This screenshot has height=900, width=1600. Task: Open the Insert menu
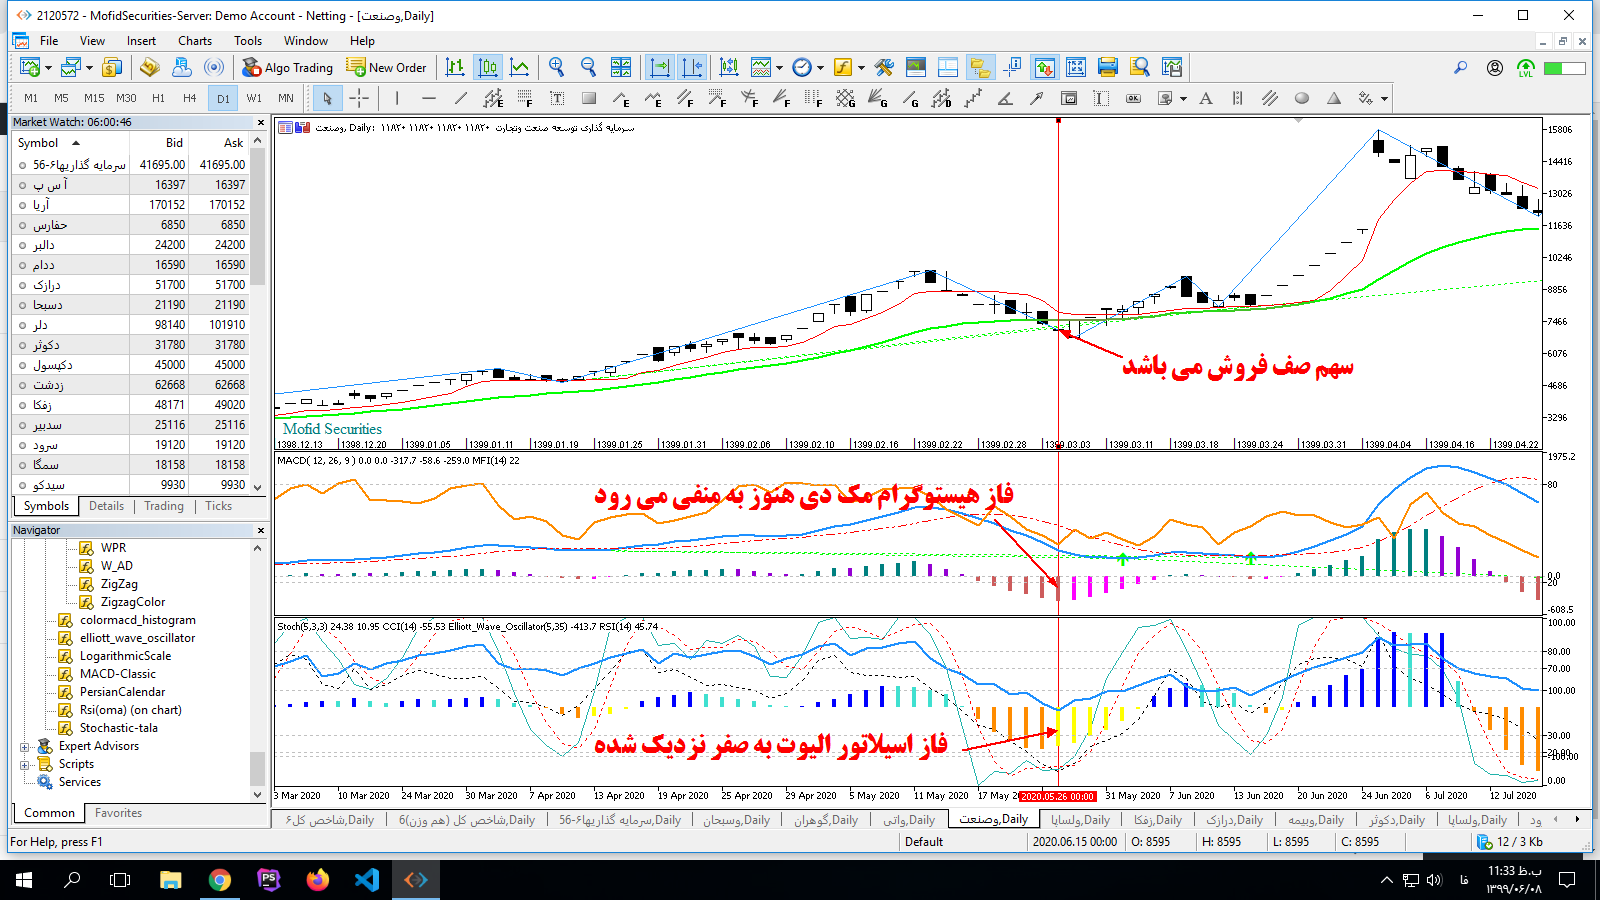(x=141, y=41)
